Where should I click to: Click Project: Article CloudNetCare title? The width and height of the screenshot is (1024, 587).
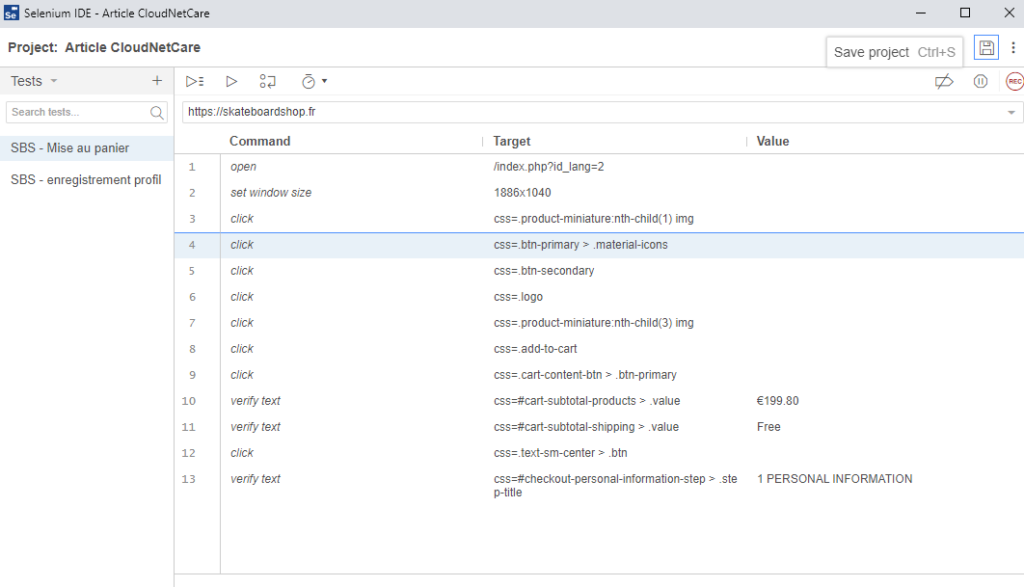click(x=104, y=47)
